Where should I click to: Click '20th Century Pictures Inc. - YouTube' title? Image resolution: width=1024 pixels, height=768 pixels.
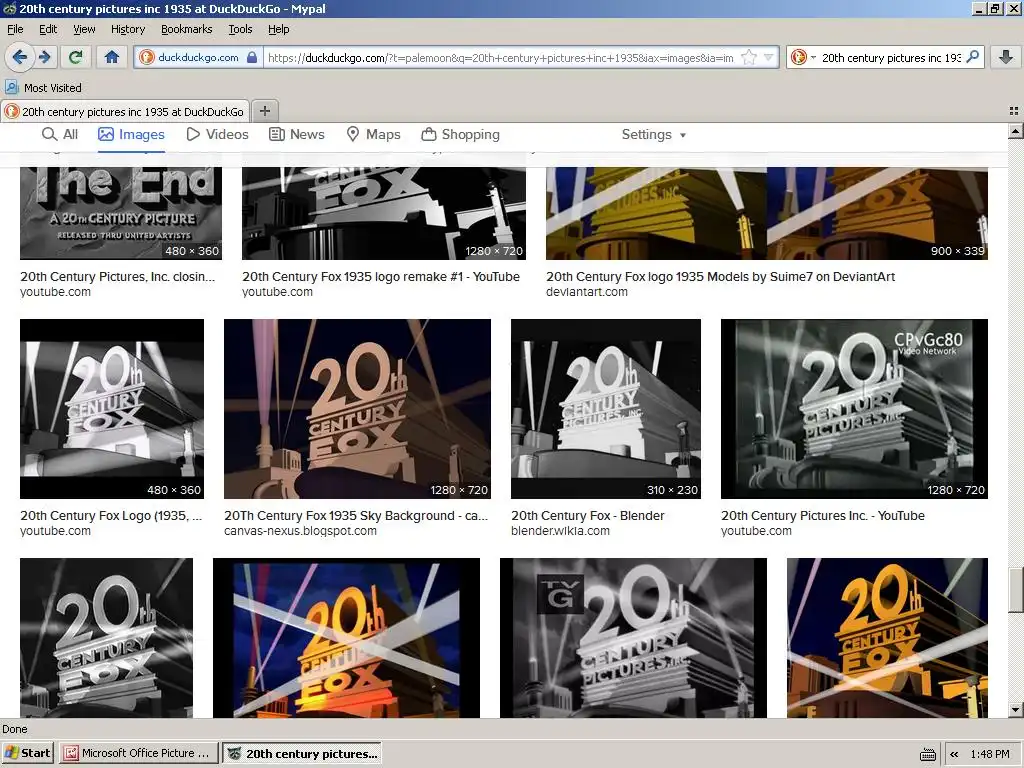[823, 516]
